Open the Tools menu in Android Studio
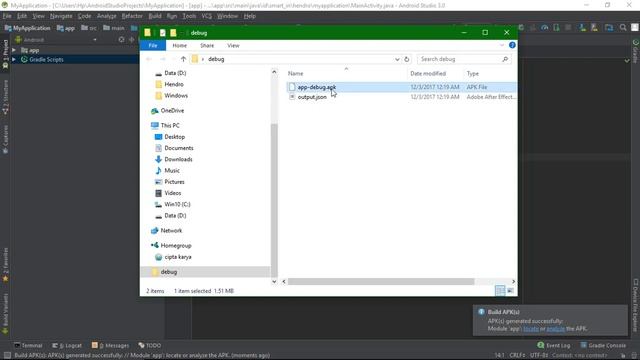The image size is (640, 360). tap(189, 16)
